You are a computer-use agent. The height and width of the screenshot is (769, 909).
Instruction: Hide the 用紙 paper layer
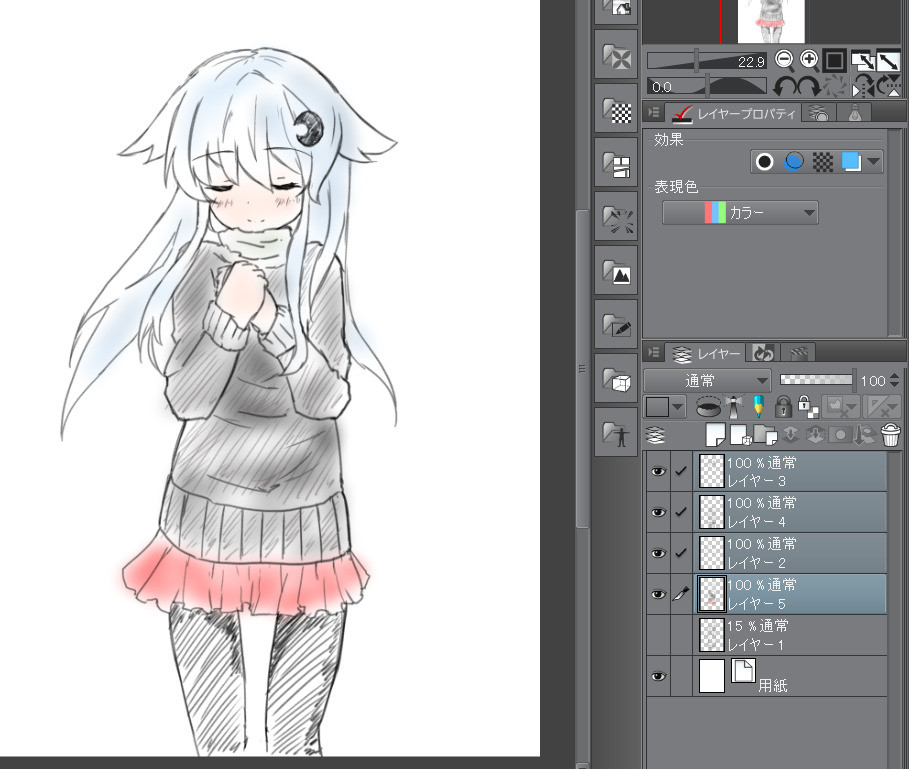click(x=659, y=676)
